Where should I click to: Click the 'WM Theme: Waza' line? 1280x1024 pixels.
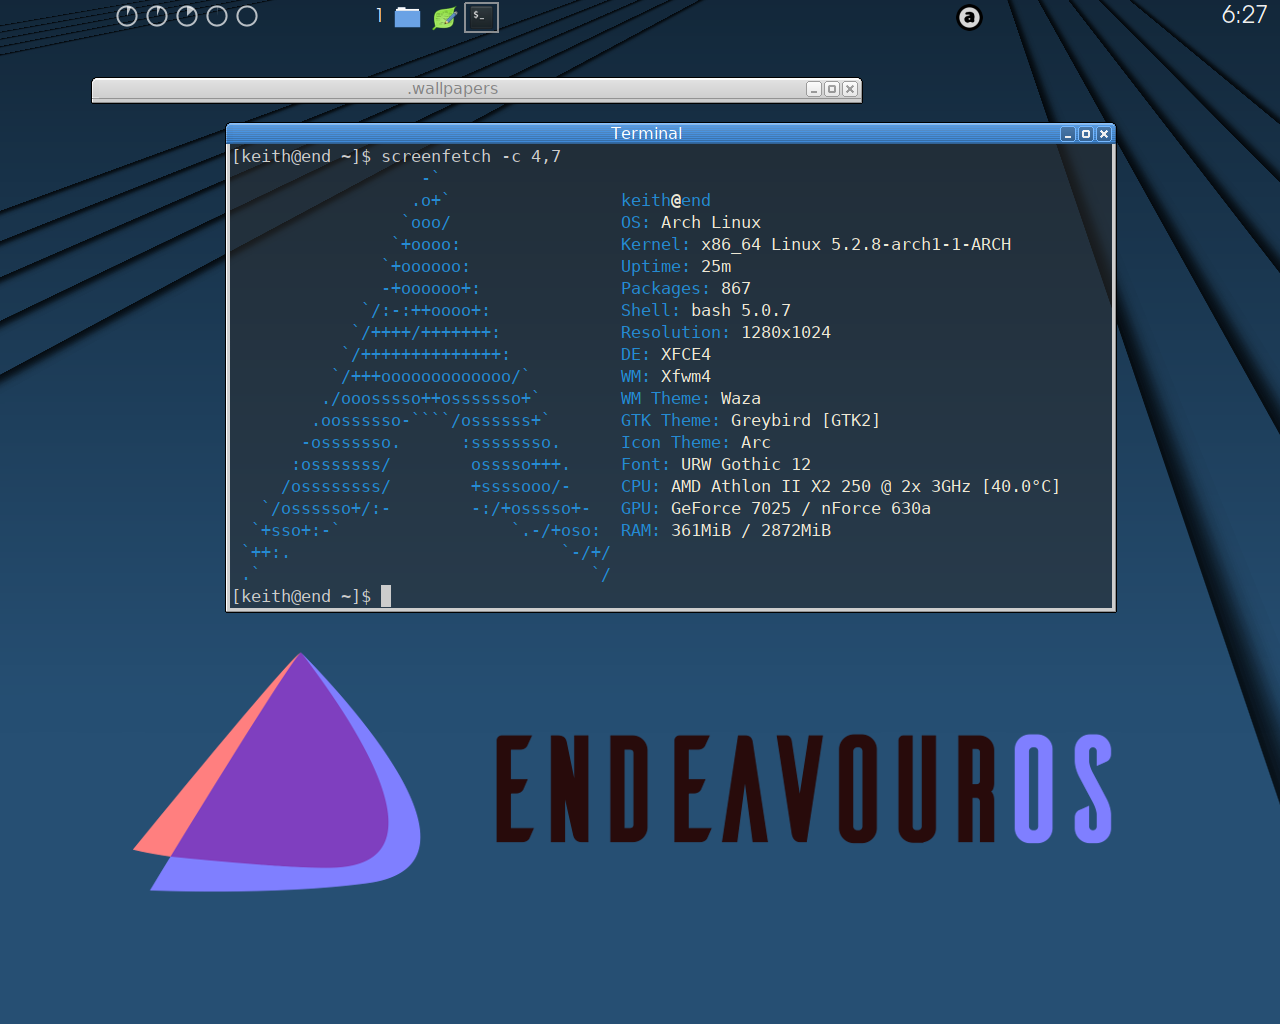[x=691, y=398]
